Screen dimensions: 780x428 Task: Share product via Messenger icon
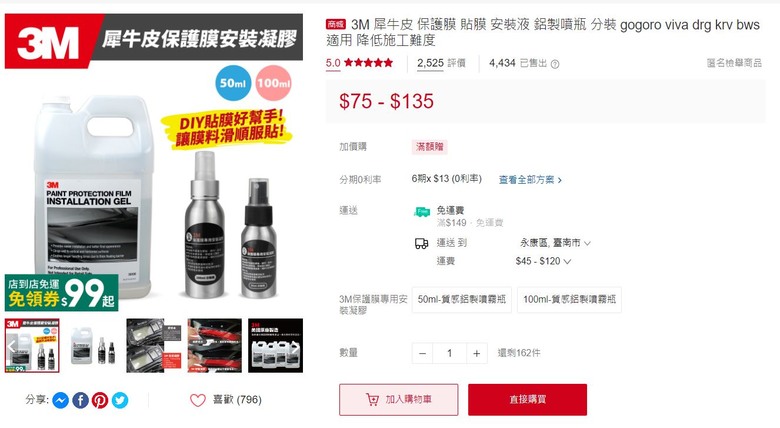click(x=61, y=400)
